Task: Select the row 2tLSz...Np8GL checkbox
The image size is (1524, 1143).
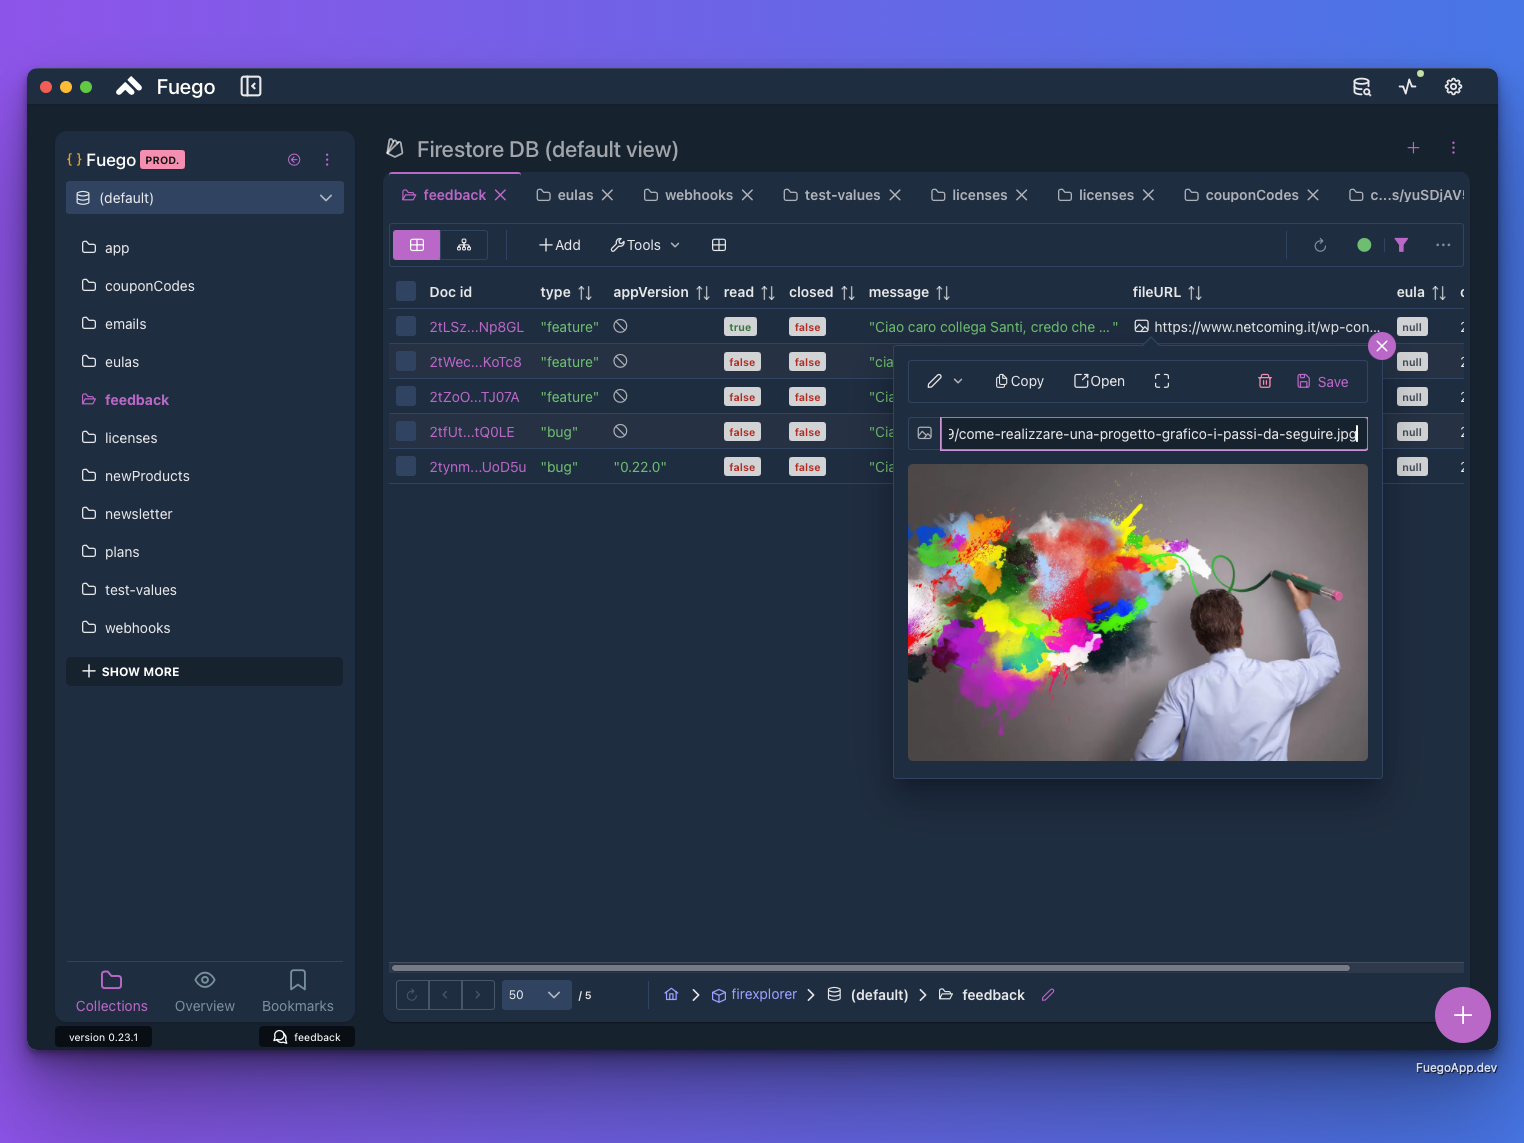Action: [x=406, y=326]
